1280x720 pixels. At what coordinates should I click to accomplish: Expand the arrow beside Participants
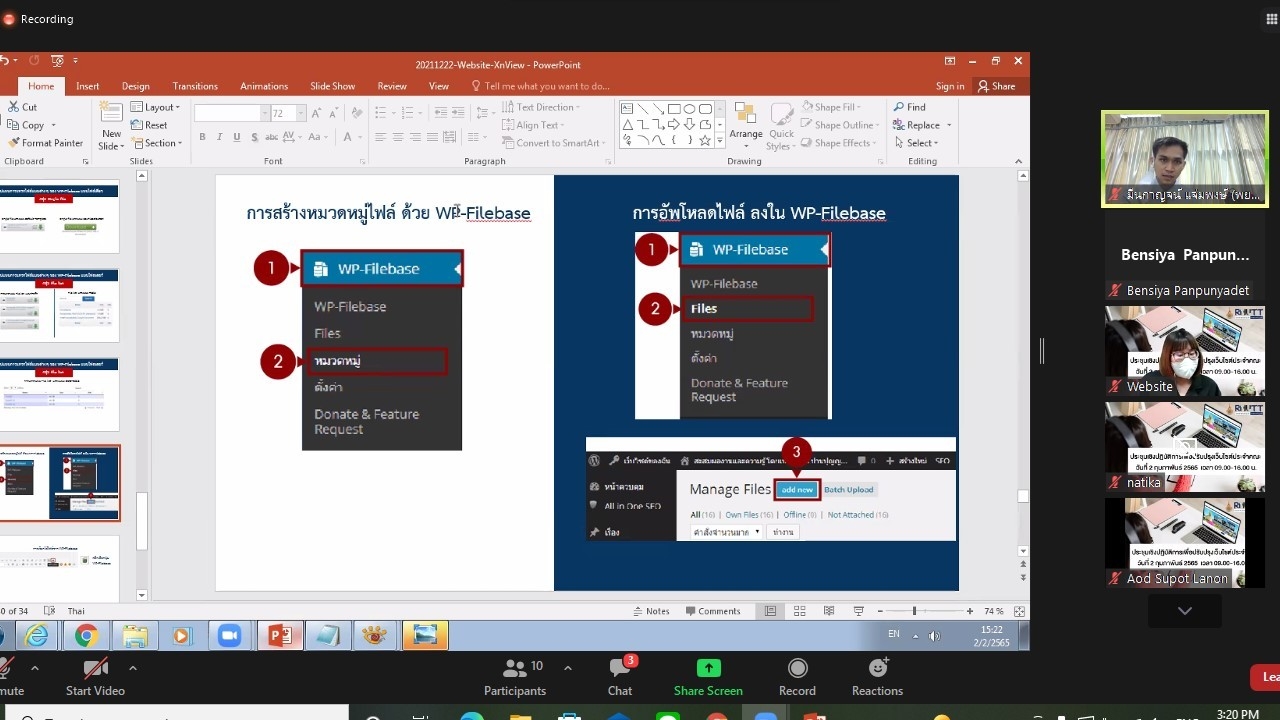coord(568,668)
